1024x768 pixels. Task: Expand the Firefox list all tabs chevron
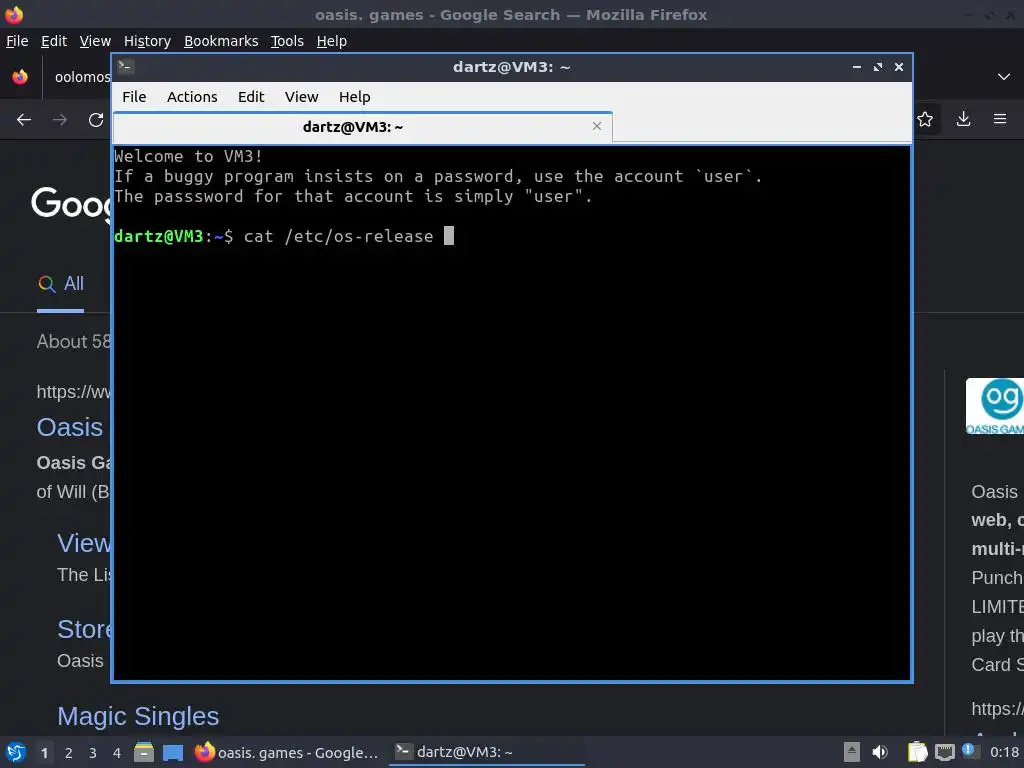(x=1004, y=77)
